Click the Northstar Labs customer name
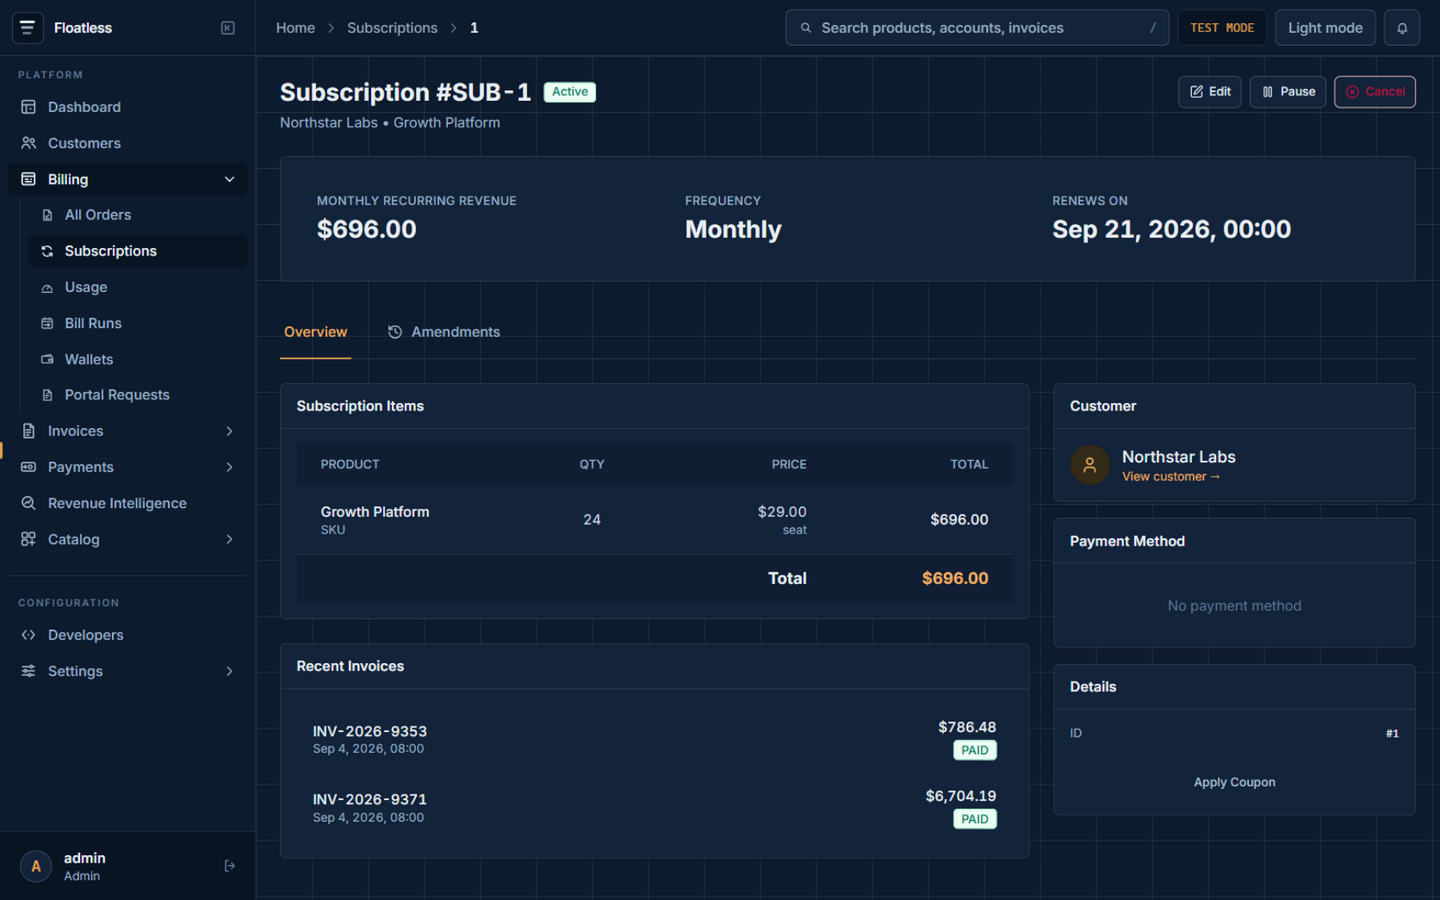 pos(1179,457)
